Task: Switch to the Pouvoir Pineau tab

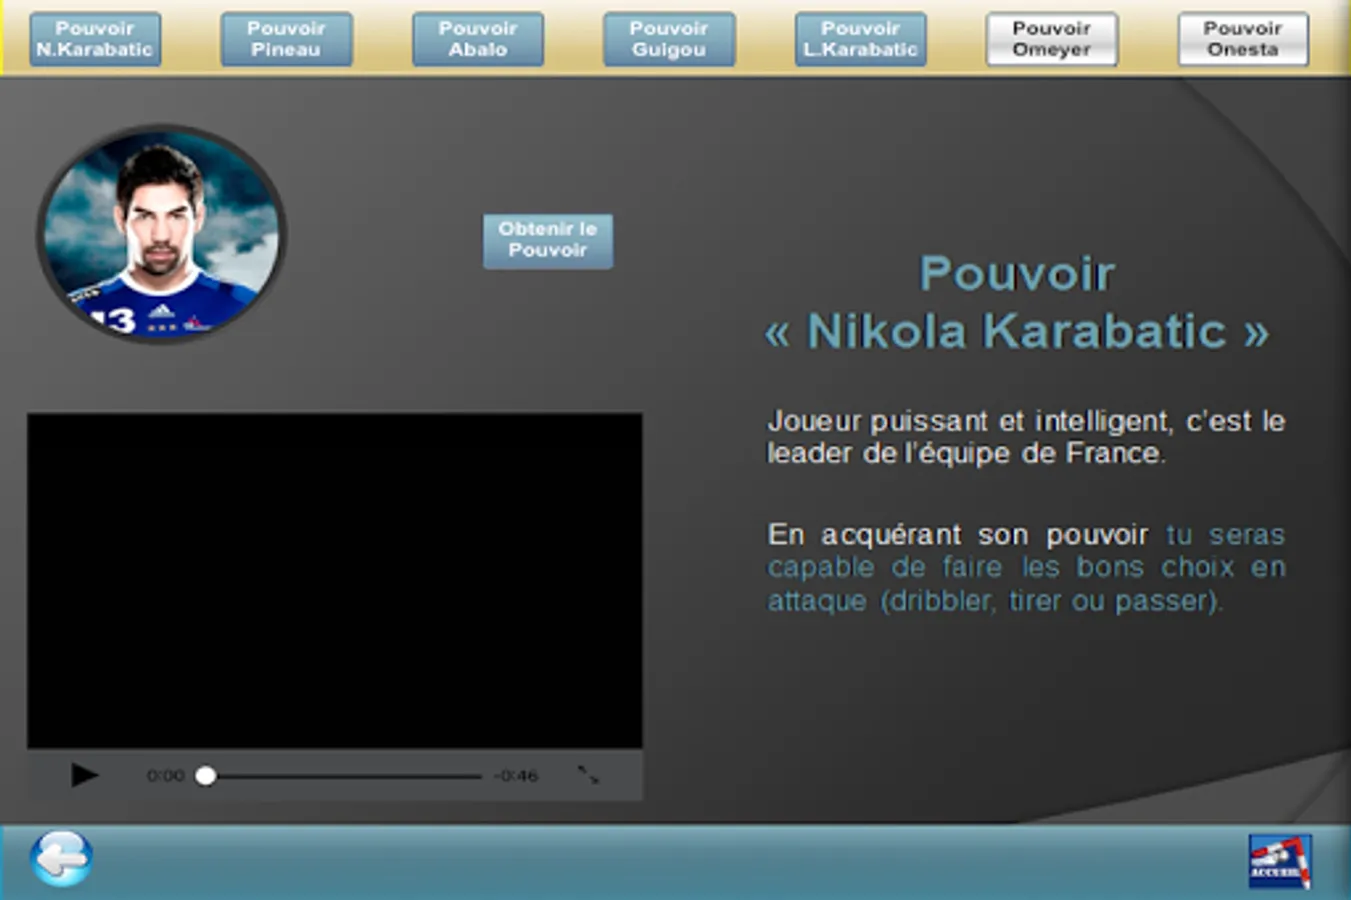Action: point(286,39)
